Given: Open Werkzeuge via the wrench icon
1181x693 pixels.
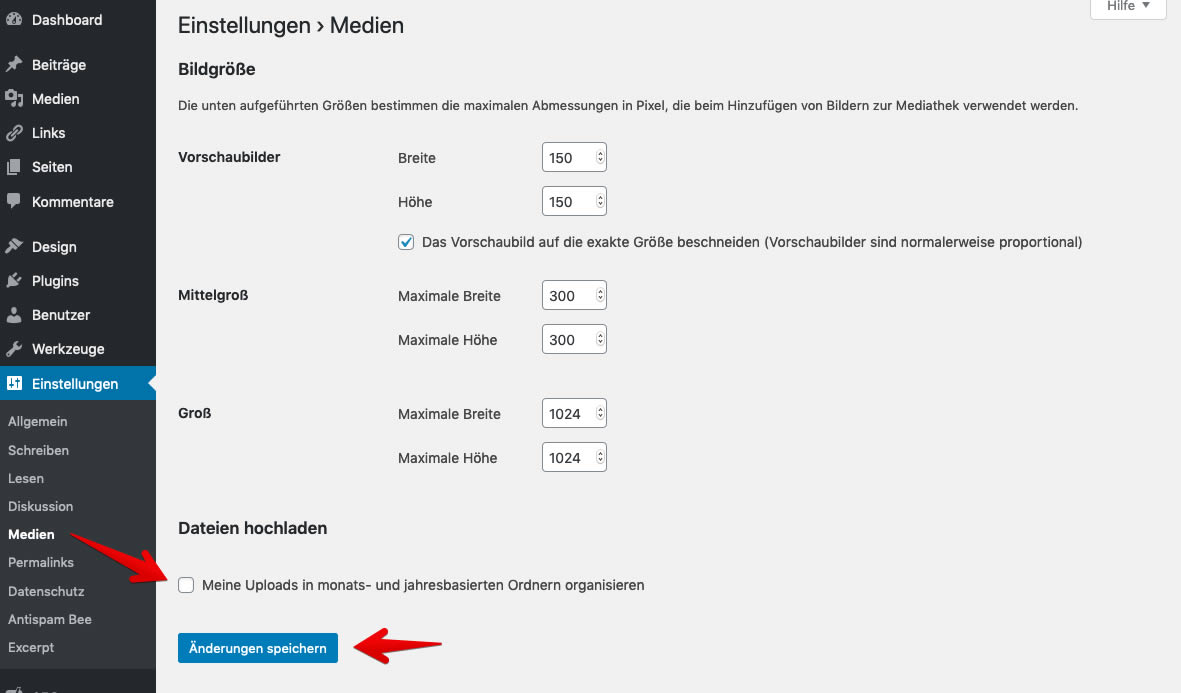Looking at the screenshot, I should [x=15, y=348].
